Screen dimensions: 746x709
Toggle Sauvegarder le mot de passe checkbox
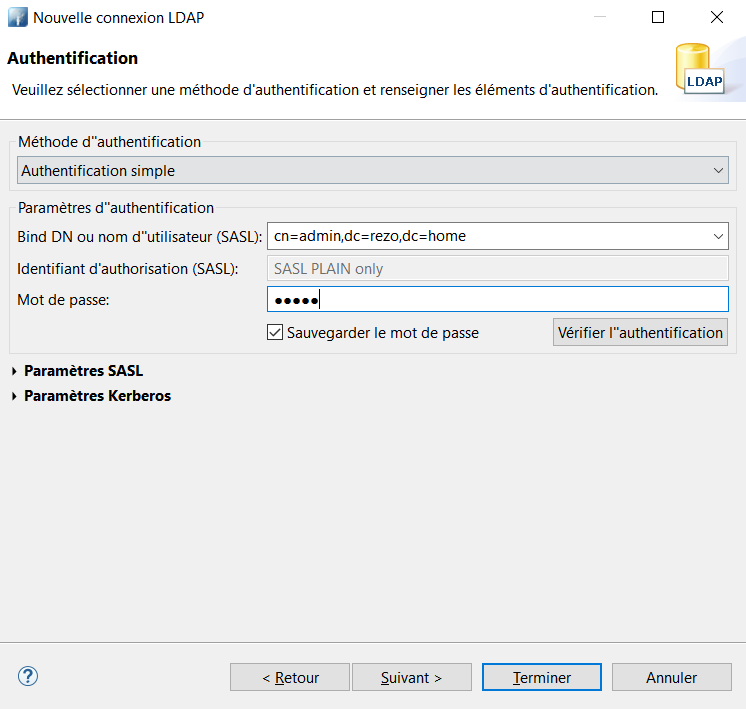(275, 332)
